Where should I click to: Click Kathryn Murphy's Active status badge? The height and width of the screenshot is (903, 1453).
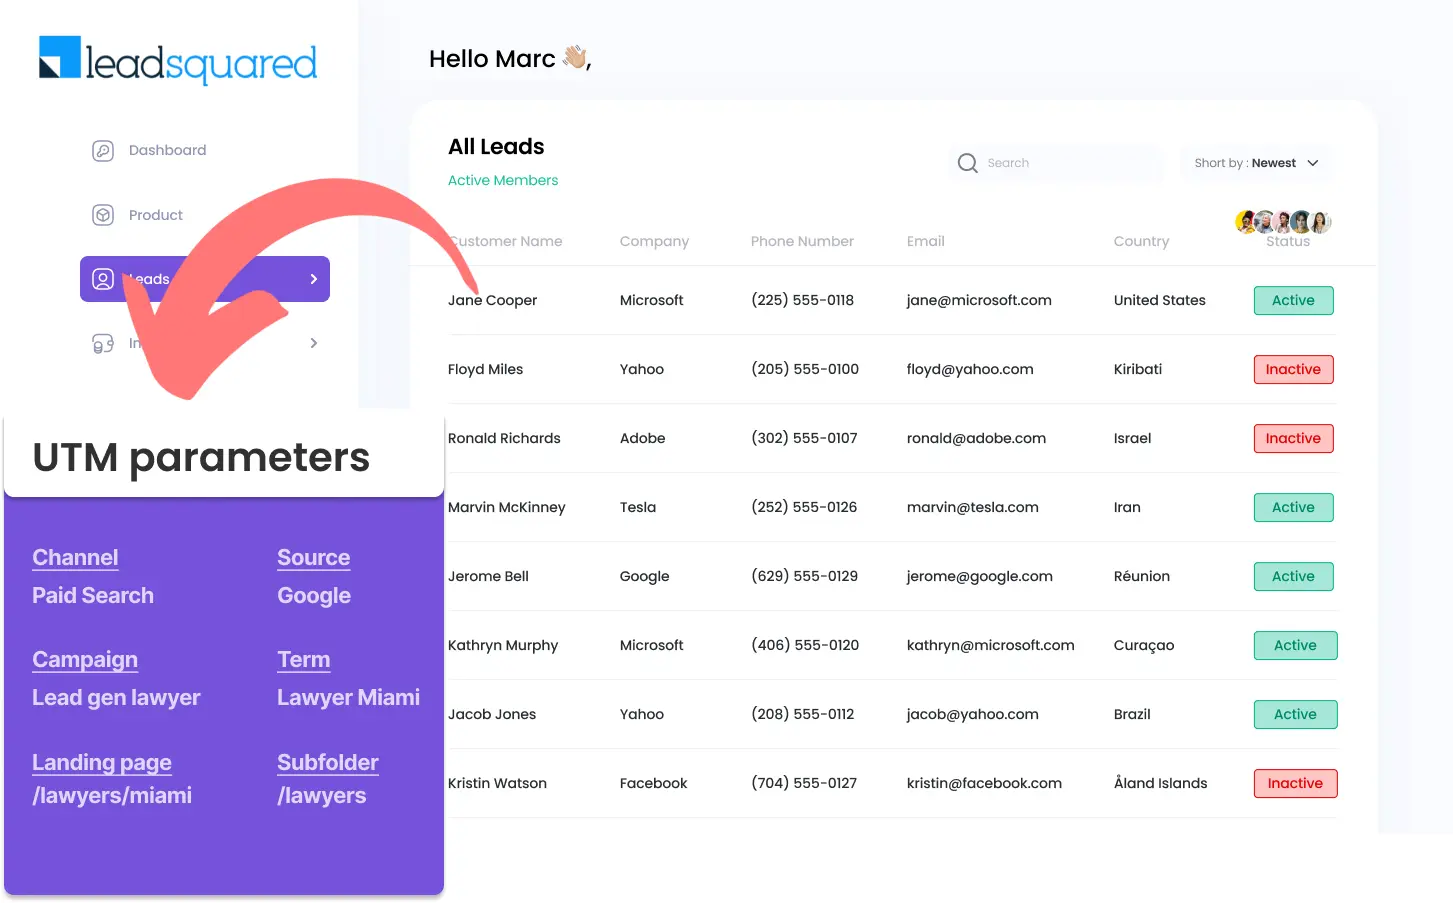tap(1295, 645)
